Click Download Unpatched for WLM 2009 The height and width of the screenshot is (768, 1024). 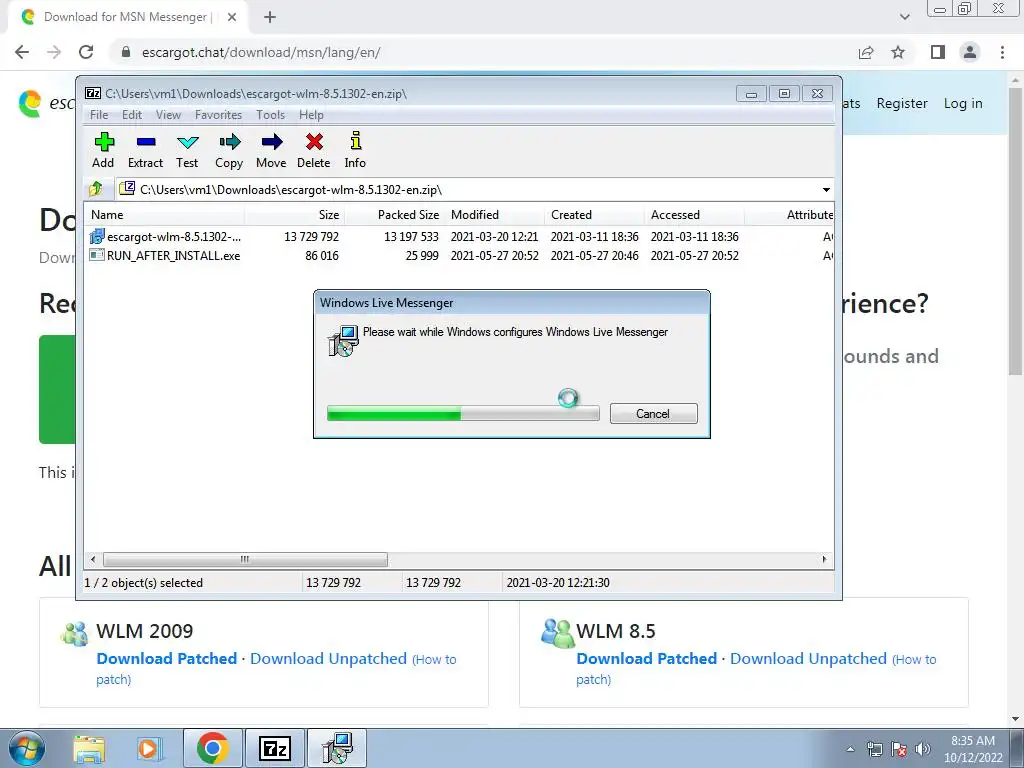[328, 658]
